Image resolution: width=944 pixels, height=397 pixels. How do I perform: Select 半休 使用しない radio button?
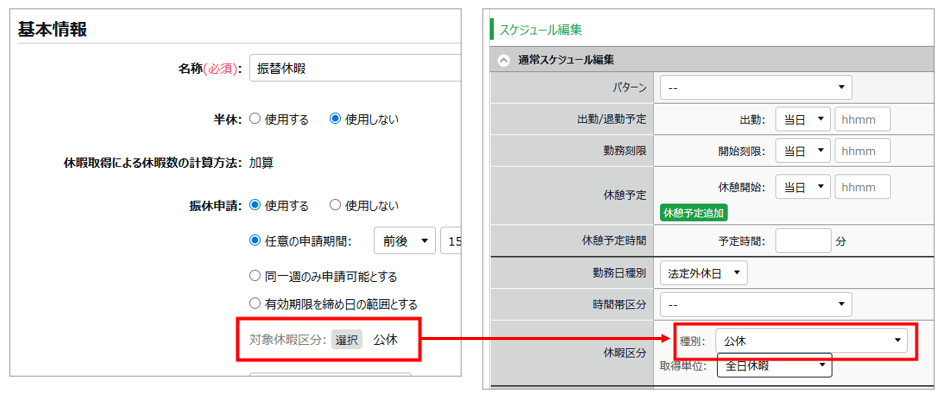[335, 119]
